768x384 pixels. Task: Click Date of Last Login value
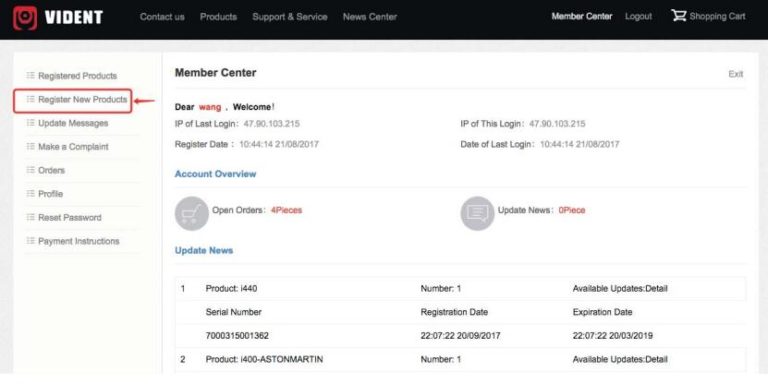(579, 144)
